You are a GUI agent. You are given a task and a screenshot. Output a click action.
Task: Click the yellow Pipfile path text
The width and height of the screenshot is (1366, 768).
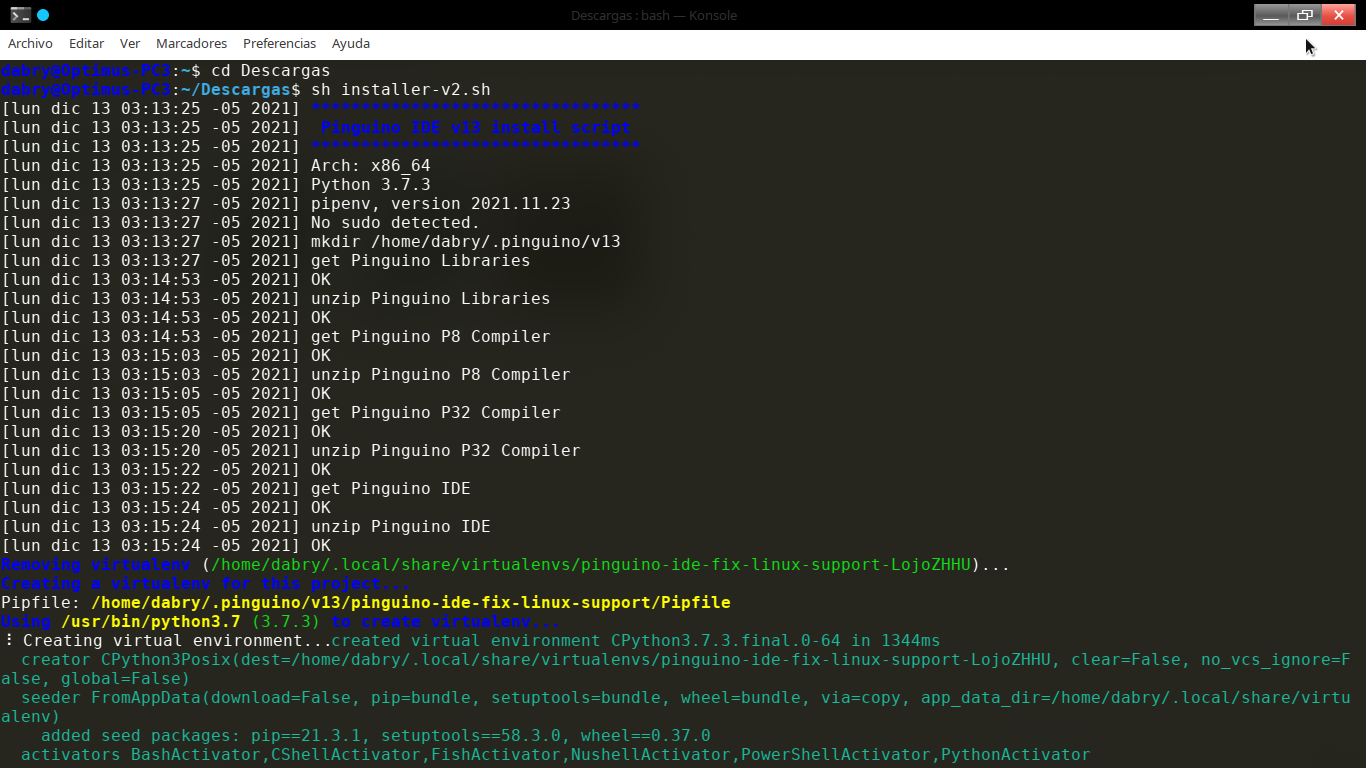click(411, 603)
